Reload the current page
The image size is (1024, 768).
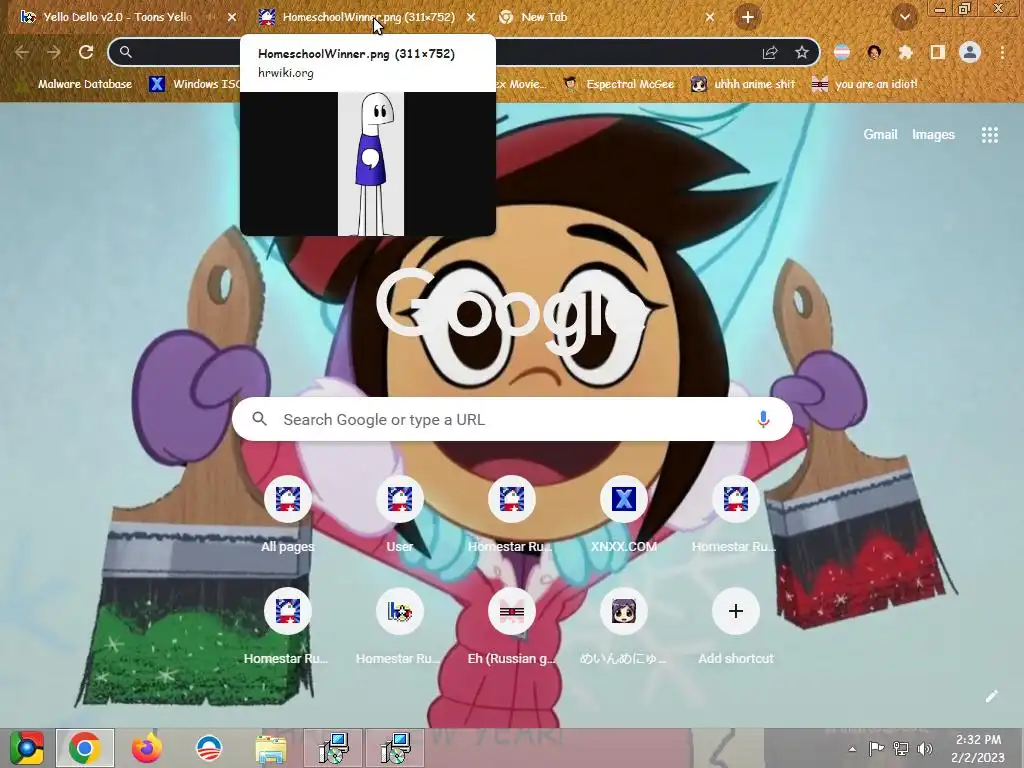point(86,52)
